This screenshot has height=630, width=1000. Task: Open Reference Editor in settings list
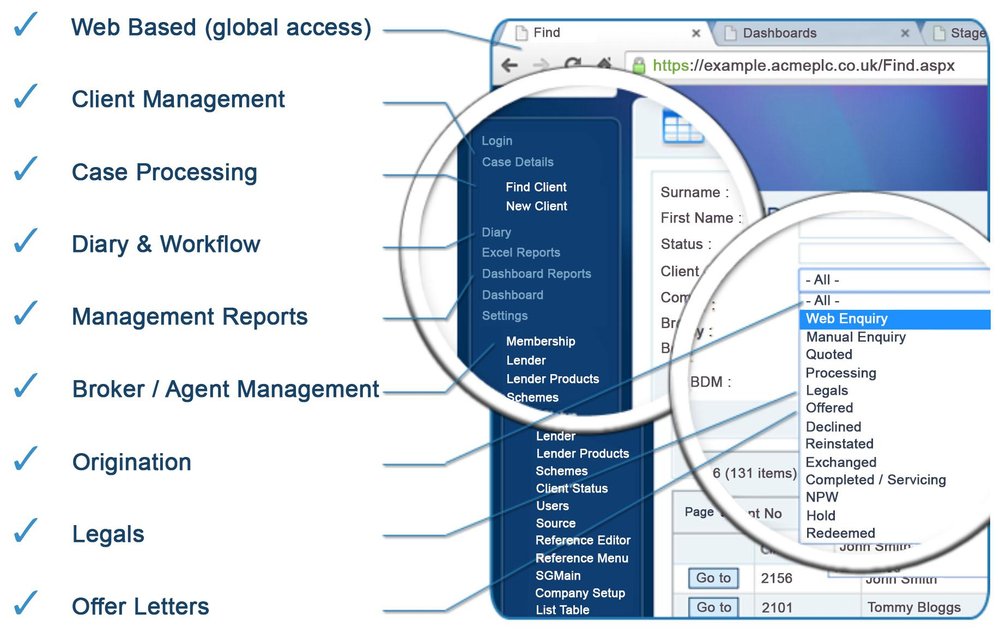click(x=583, y=540)
